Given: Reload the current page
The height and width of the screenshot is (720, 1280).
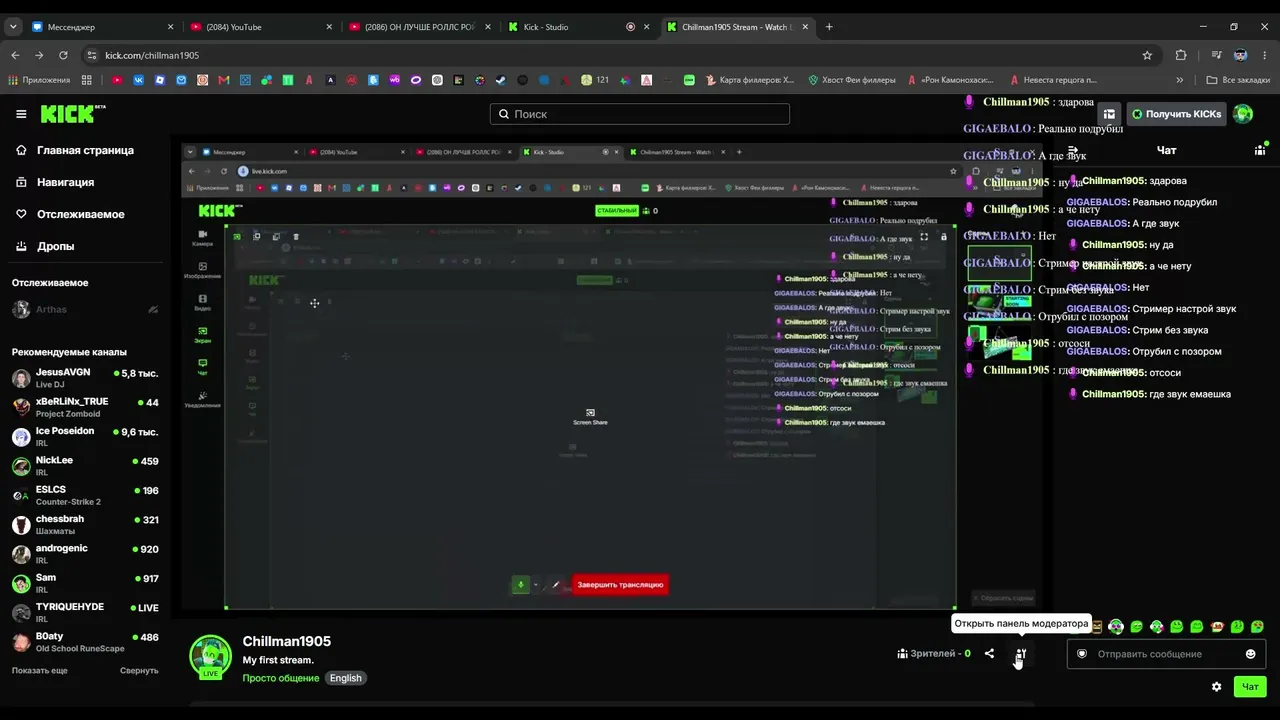Looking at the screenshot, I should tap(63, 55).
